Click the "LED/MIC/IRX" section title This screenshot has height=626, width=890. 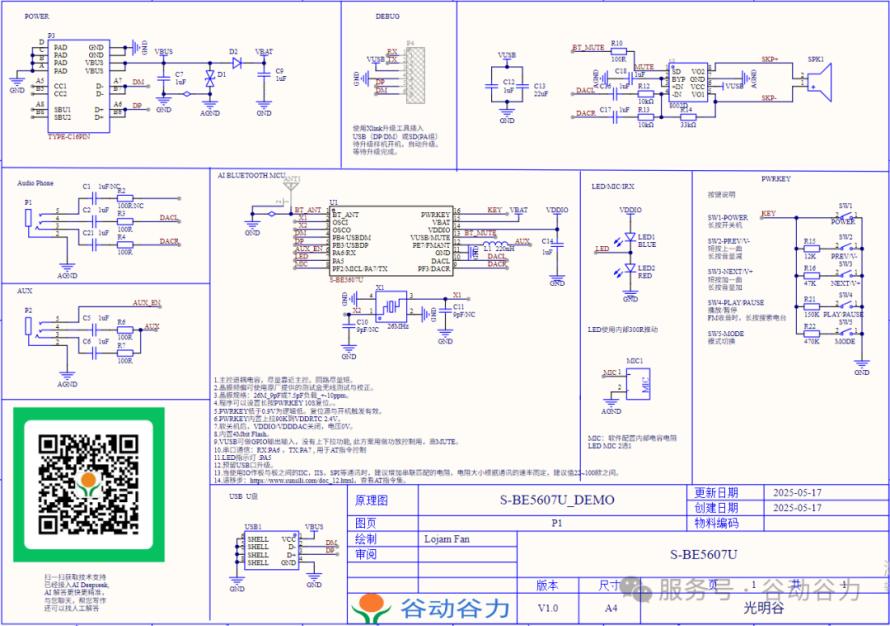point(613,187)
